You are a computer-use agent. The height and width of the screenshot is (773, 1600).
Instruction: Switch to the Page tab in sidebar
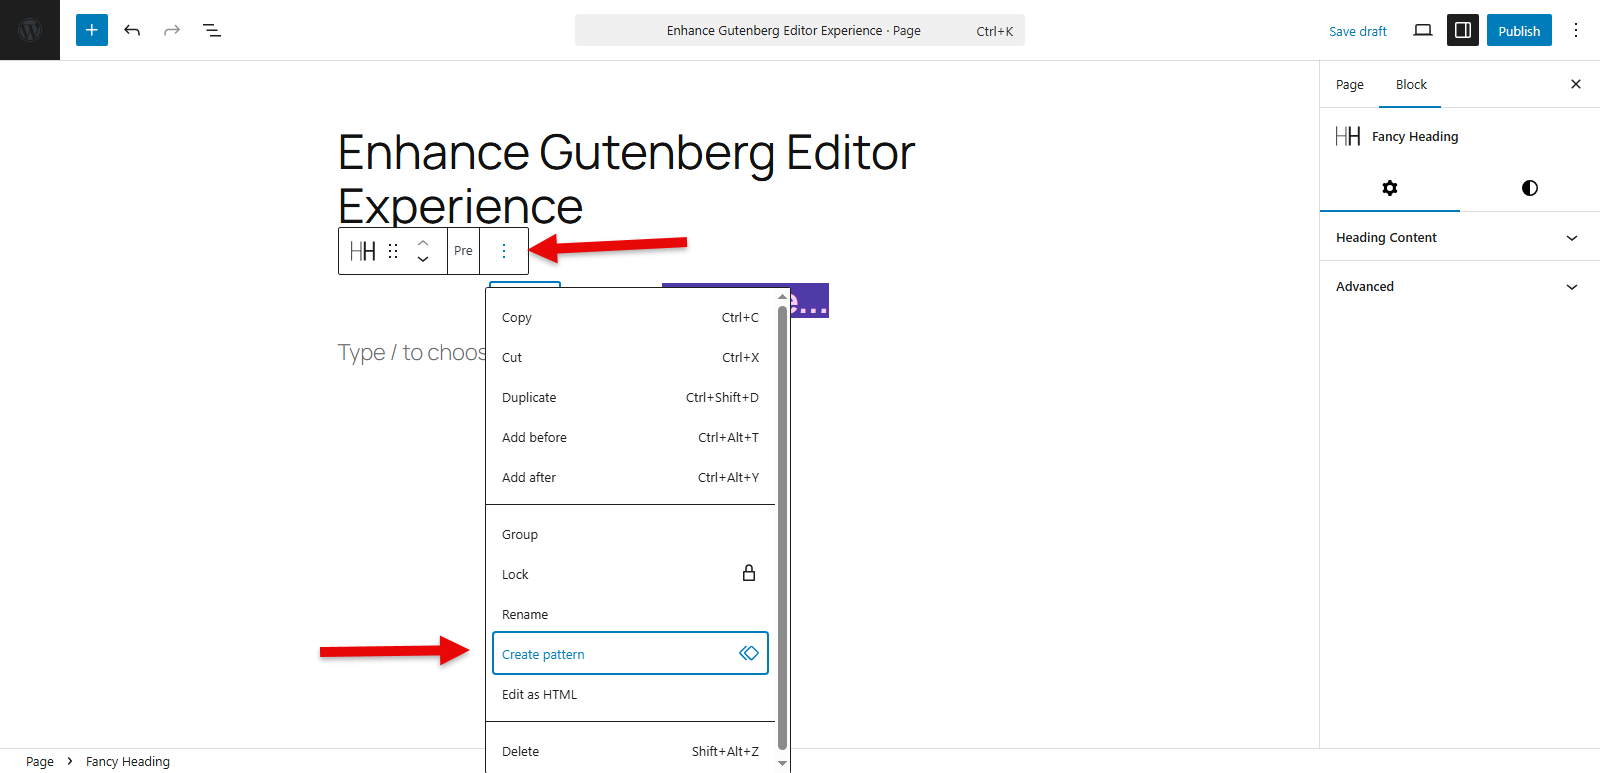(x=1350, y=85)
